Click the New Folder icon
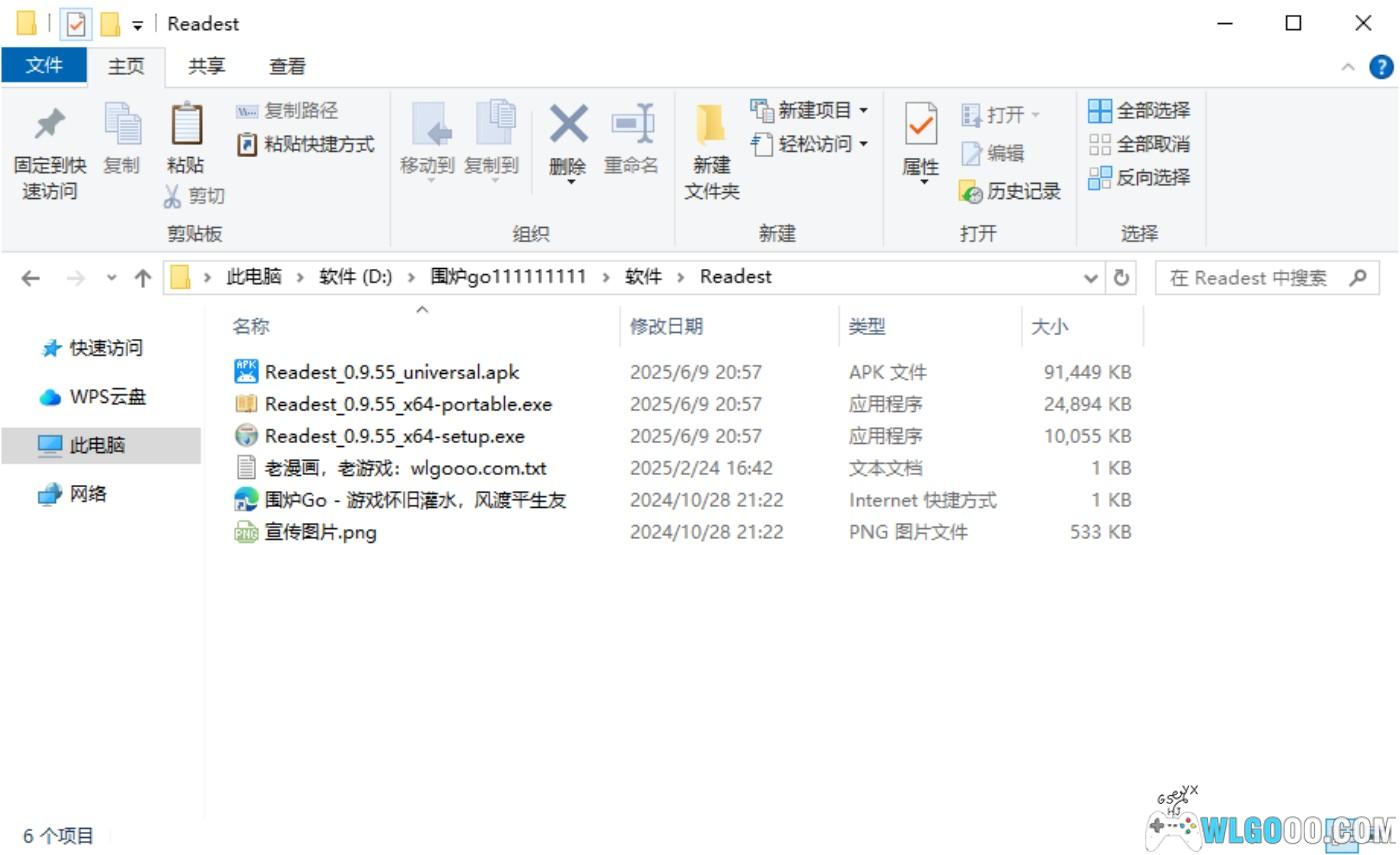 [x=711, y=125]
